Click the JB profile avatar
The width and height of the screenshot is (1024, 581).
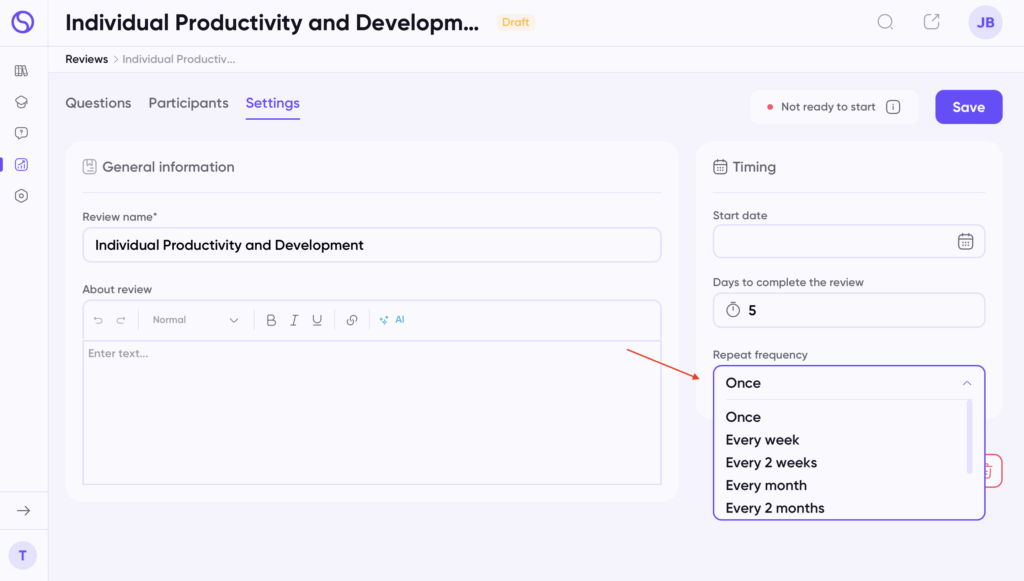[x=985, y=22]
